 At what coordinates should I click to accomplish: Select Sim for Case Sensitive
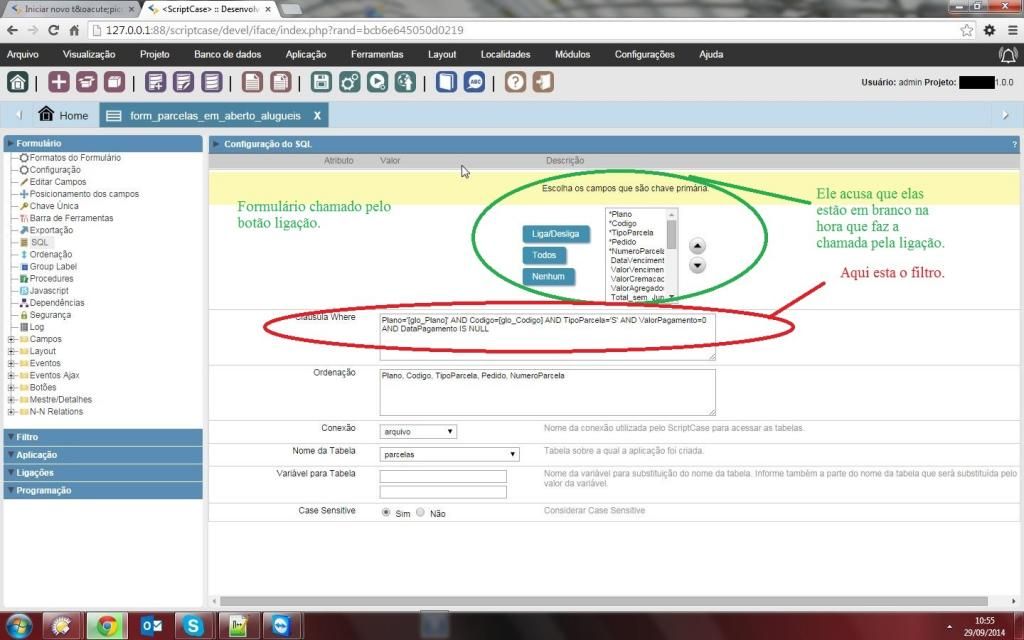tap(386, 512)
